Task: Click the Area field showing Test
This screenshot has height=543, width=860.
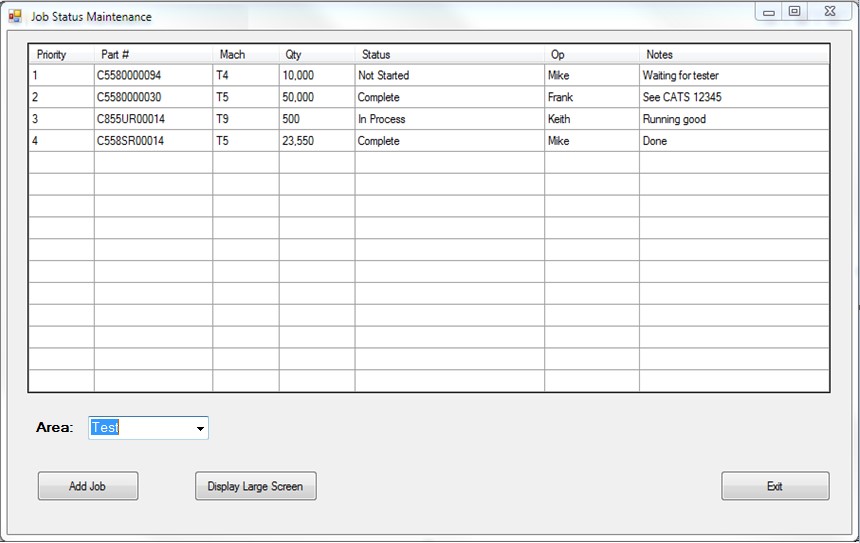Action: [148, 428]
